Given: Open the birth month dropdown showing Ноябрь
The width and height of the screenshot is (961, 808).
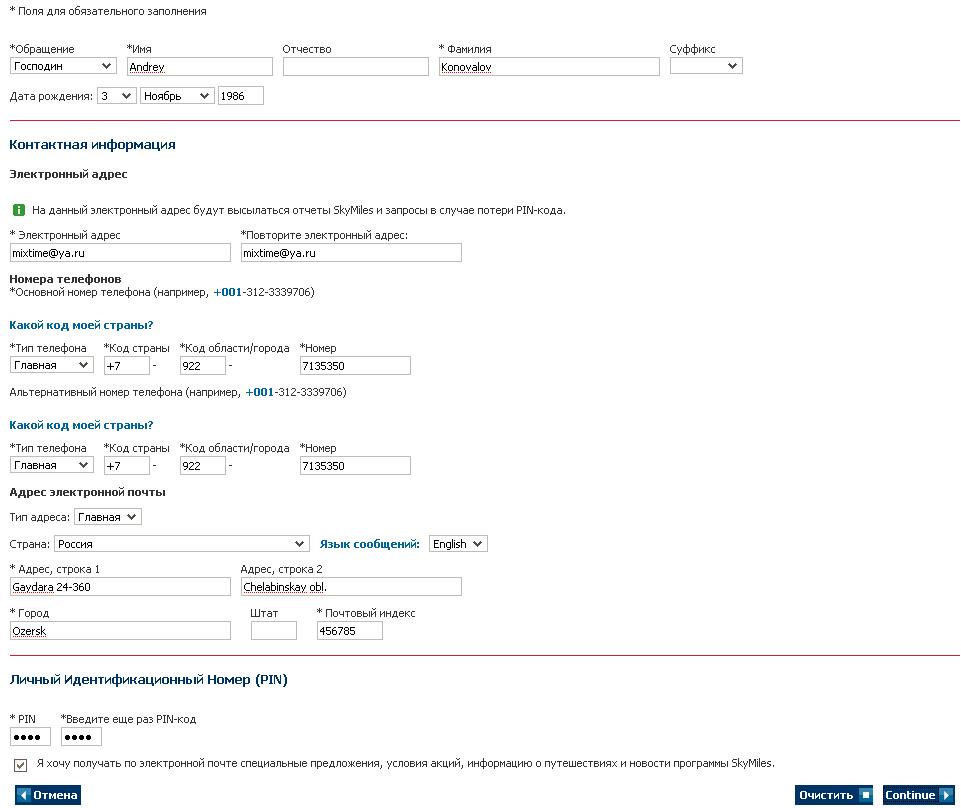Looking at the screenshot, I should pos(177,96).
